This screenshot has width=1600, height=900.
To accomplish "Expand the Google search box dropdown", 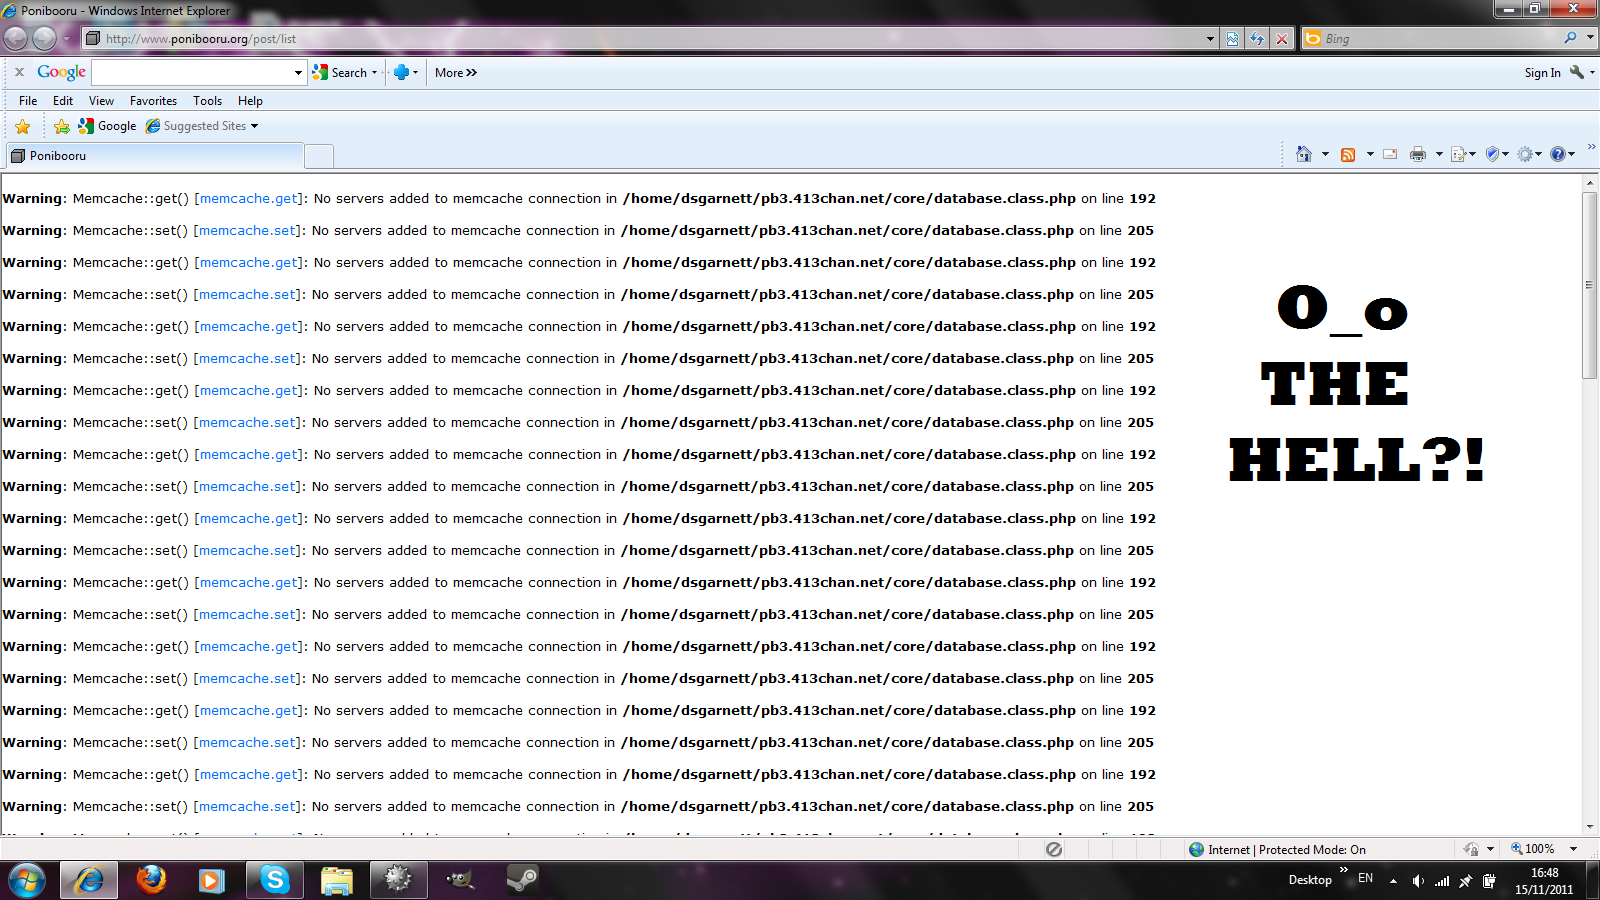I will [298, 72].
